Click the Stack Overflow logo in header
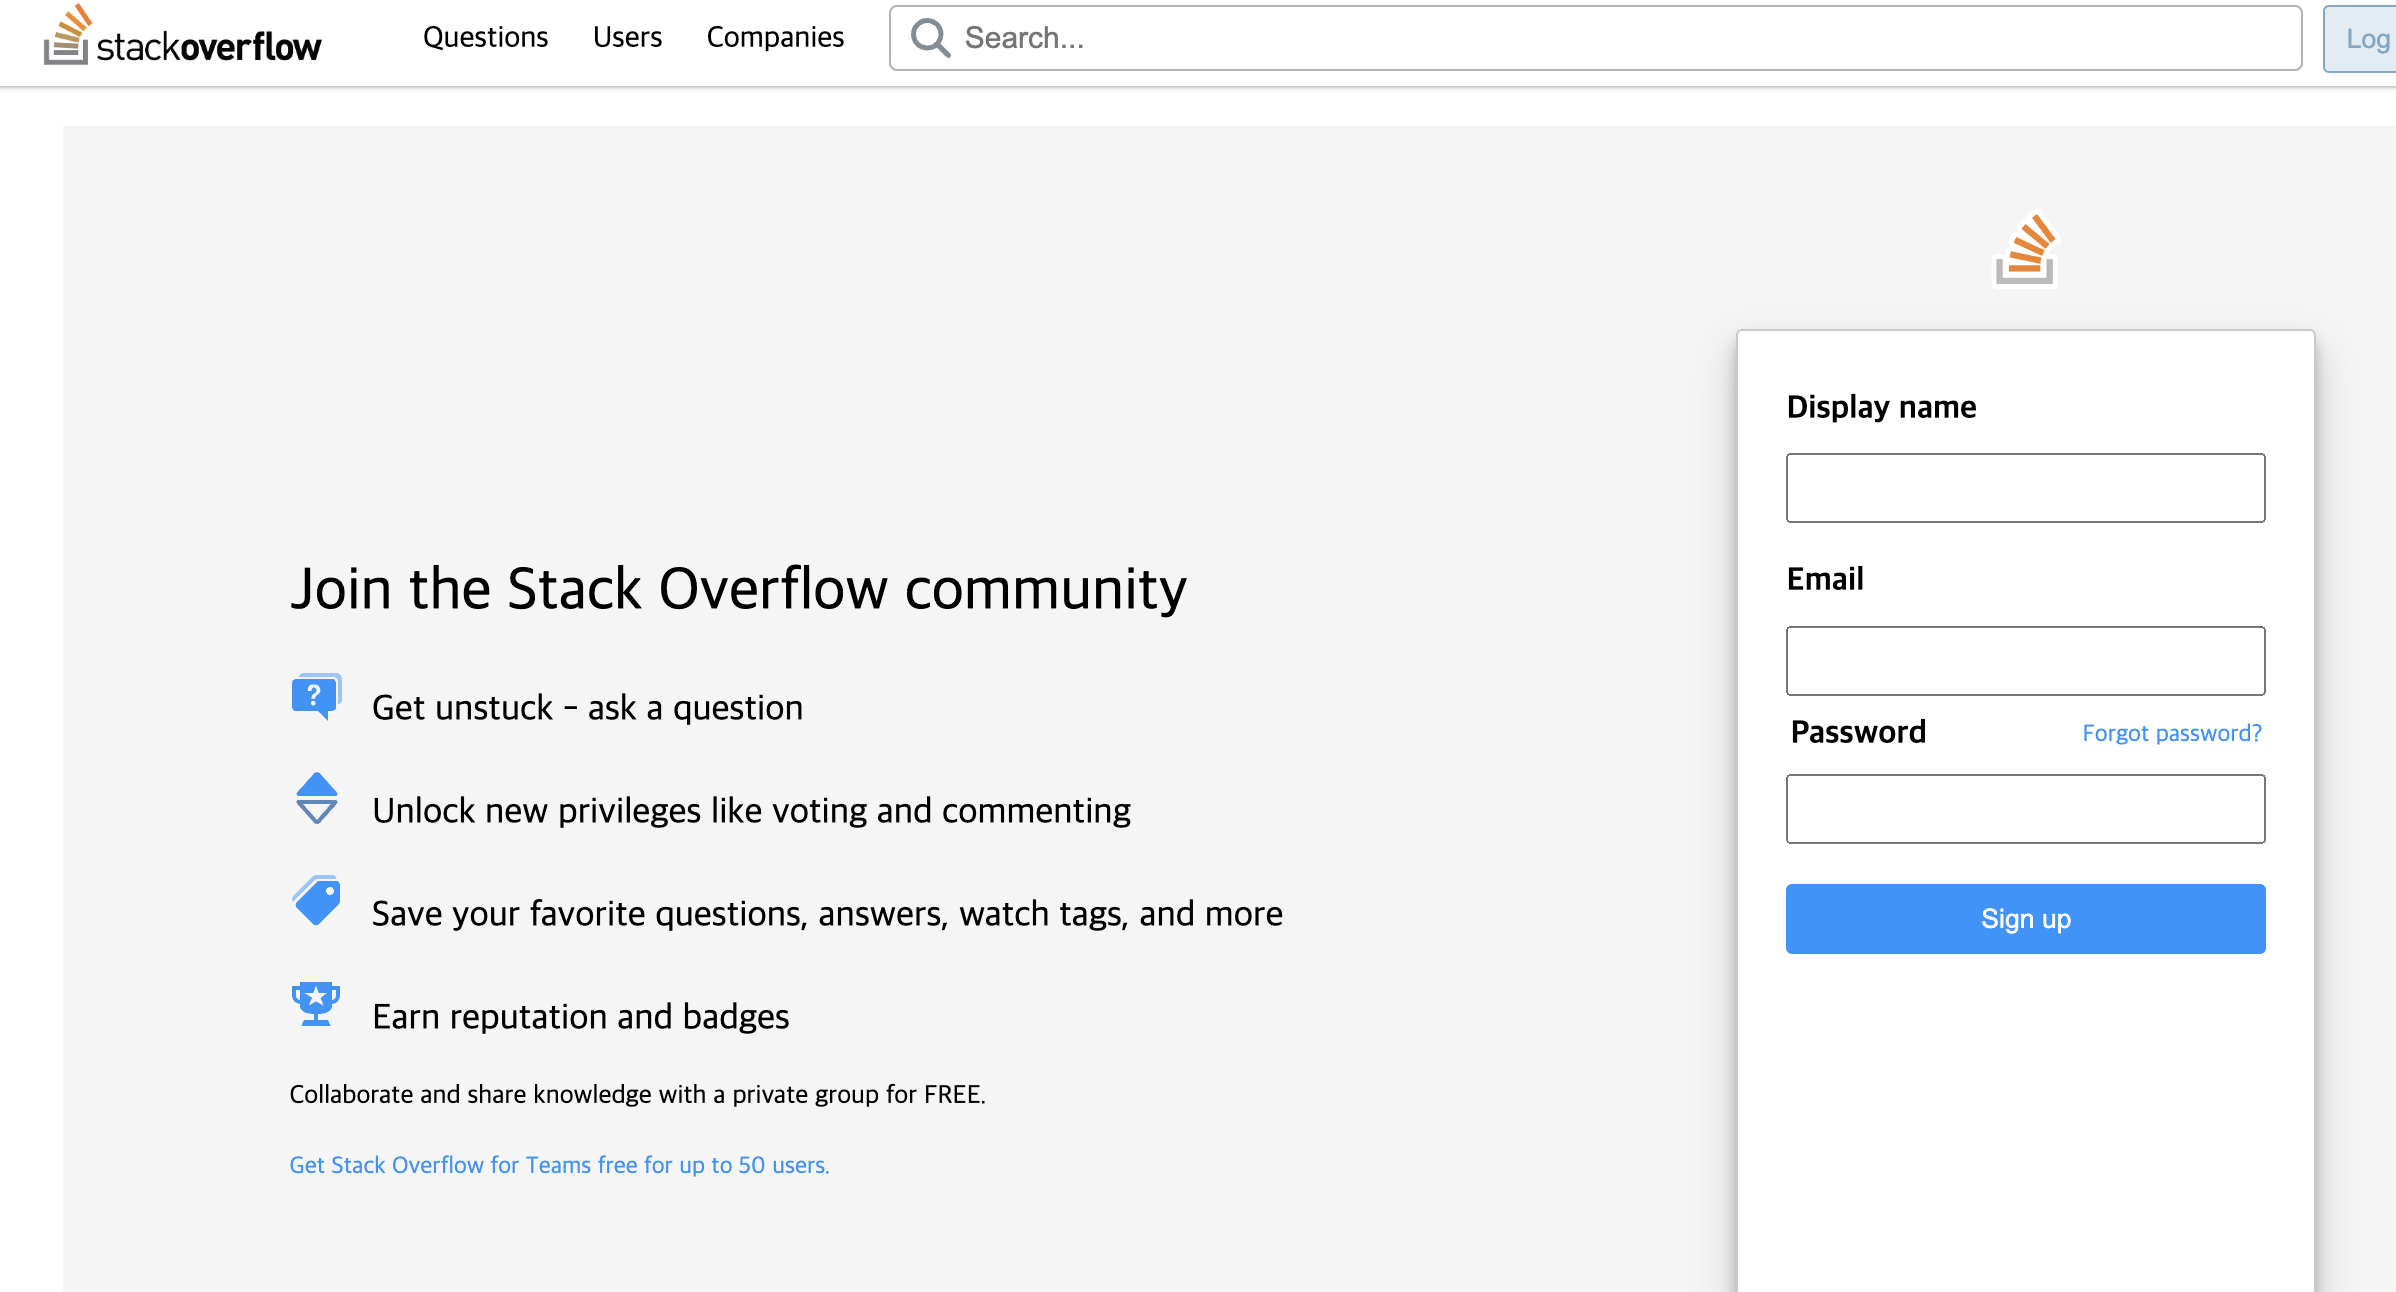The image size is (2396, 1292). (182, 36)
